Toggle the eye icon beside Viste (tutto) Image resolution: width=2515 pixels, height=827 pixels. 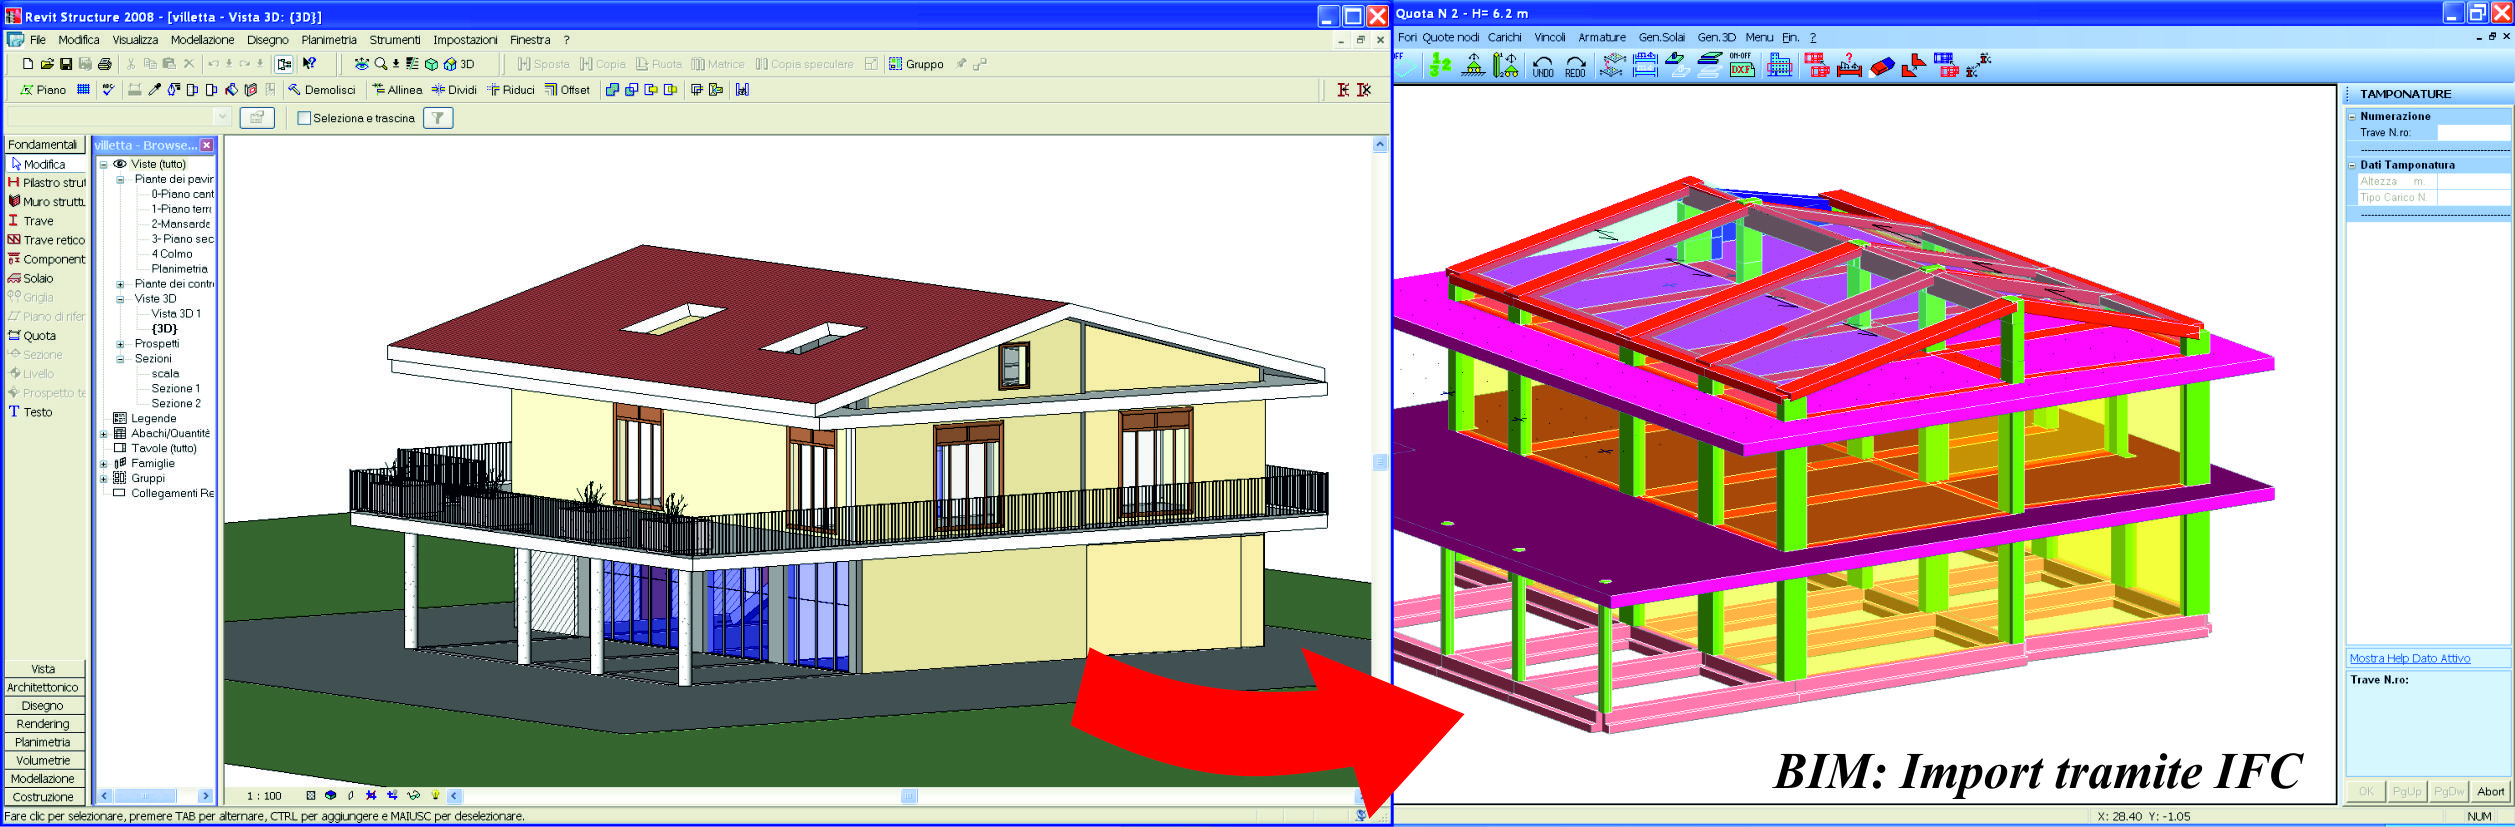coord(120,164)
